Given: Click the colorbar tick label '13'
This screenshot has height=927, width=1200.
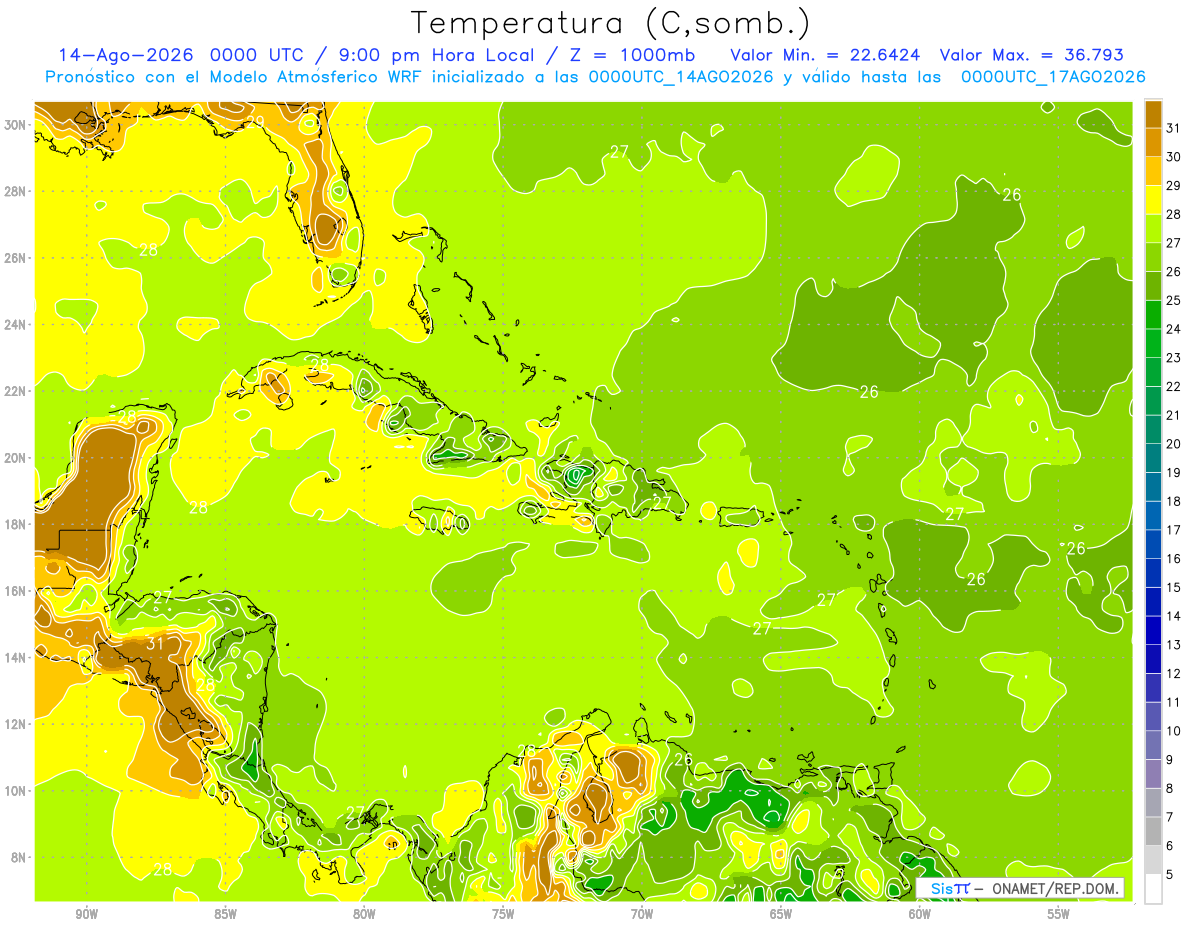Looking at the screenshot, I should point(1173,645).
